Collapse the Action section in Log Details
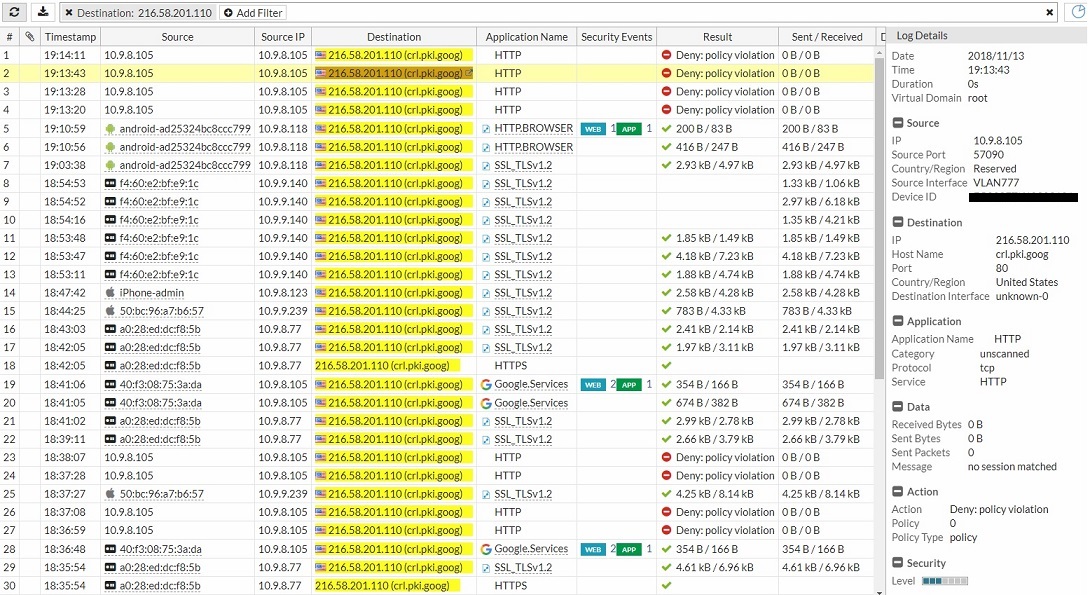 897,491
